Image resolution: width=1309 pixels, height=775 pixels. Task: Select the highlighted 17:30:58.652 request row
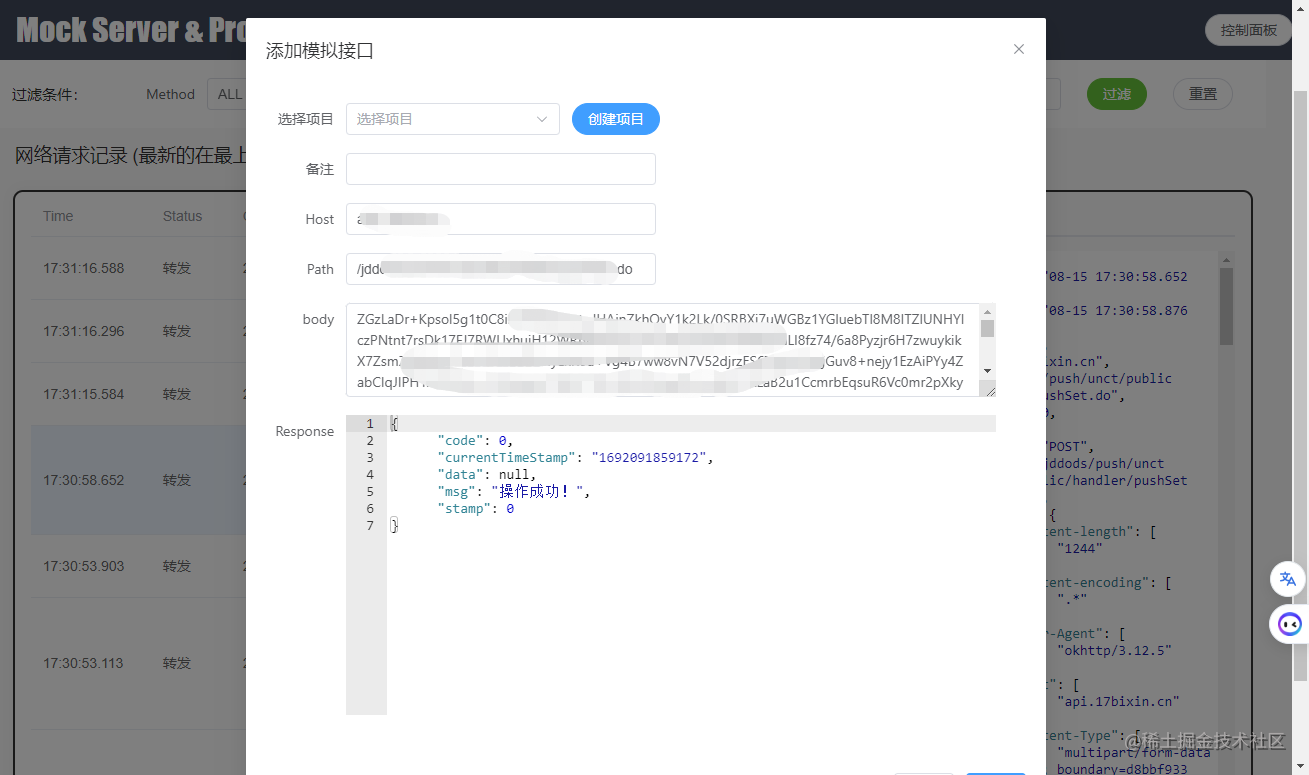click(138, 480)
